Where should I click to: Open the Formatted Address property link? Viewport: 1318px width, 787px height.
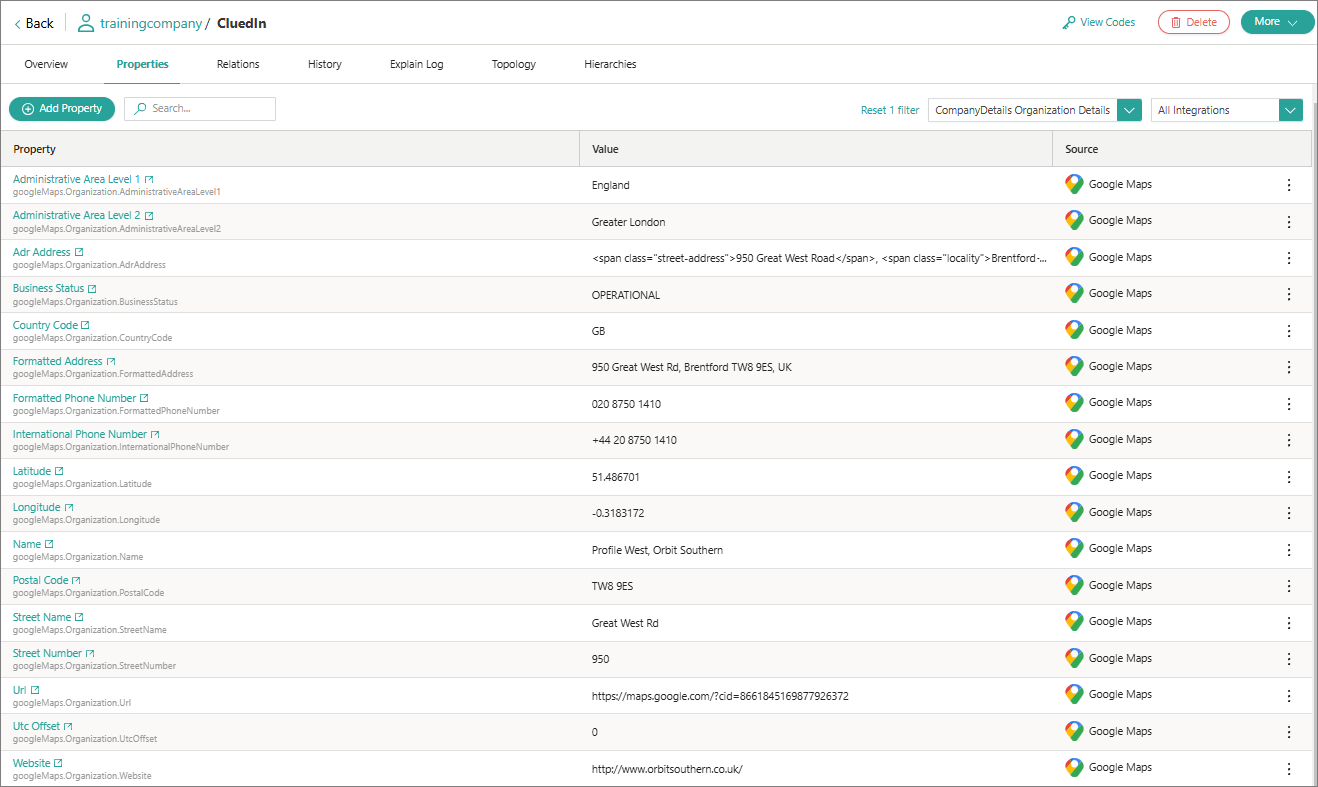pos(58,361)
